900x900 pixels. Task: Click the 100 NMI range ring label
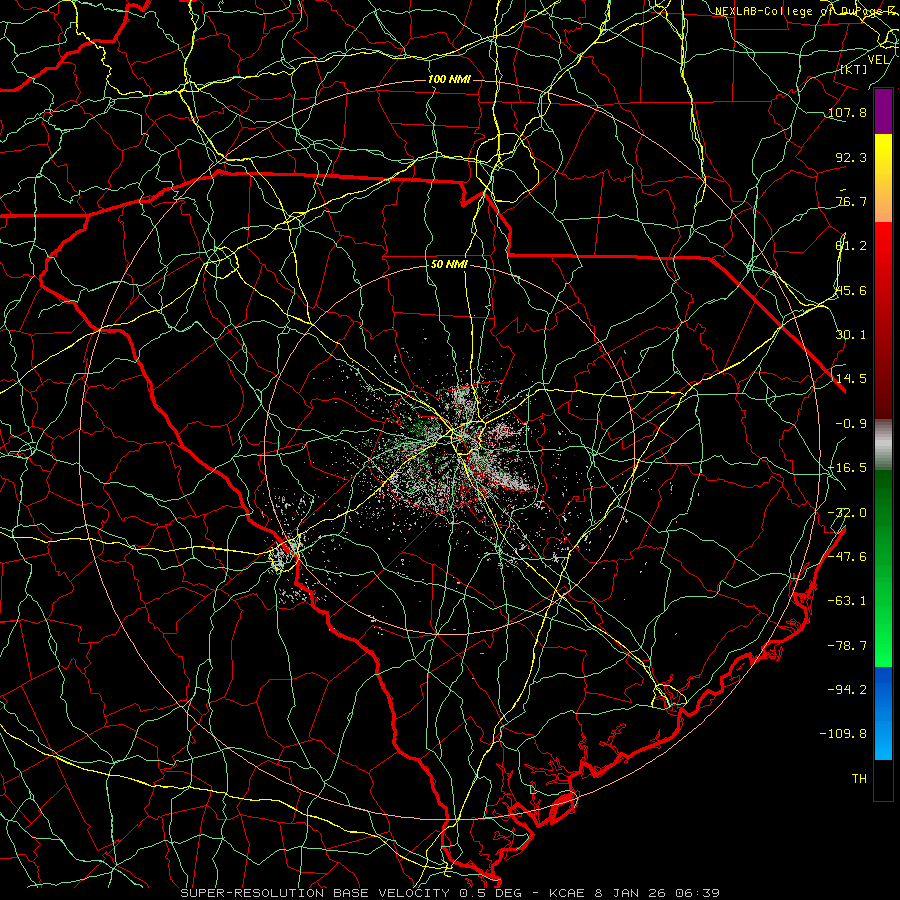(x=449, y=79)
